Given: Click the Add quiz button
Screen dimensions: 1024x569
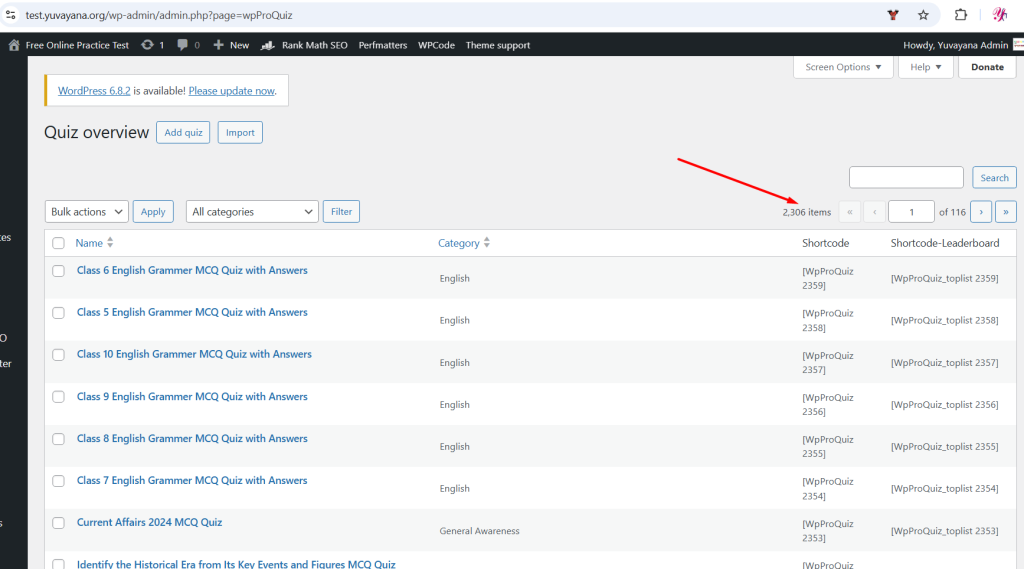Looking at the screenshot, I should coord(183,133).
